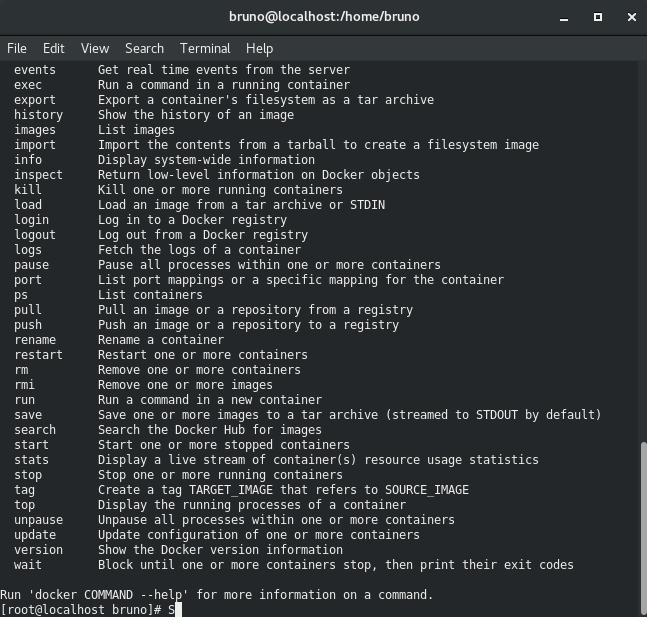Click the 'wait' command name
This screenshot has height=617, width=647.
pyautogui.click(x=28, y=565)
